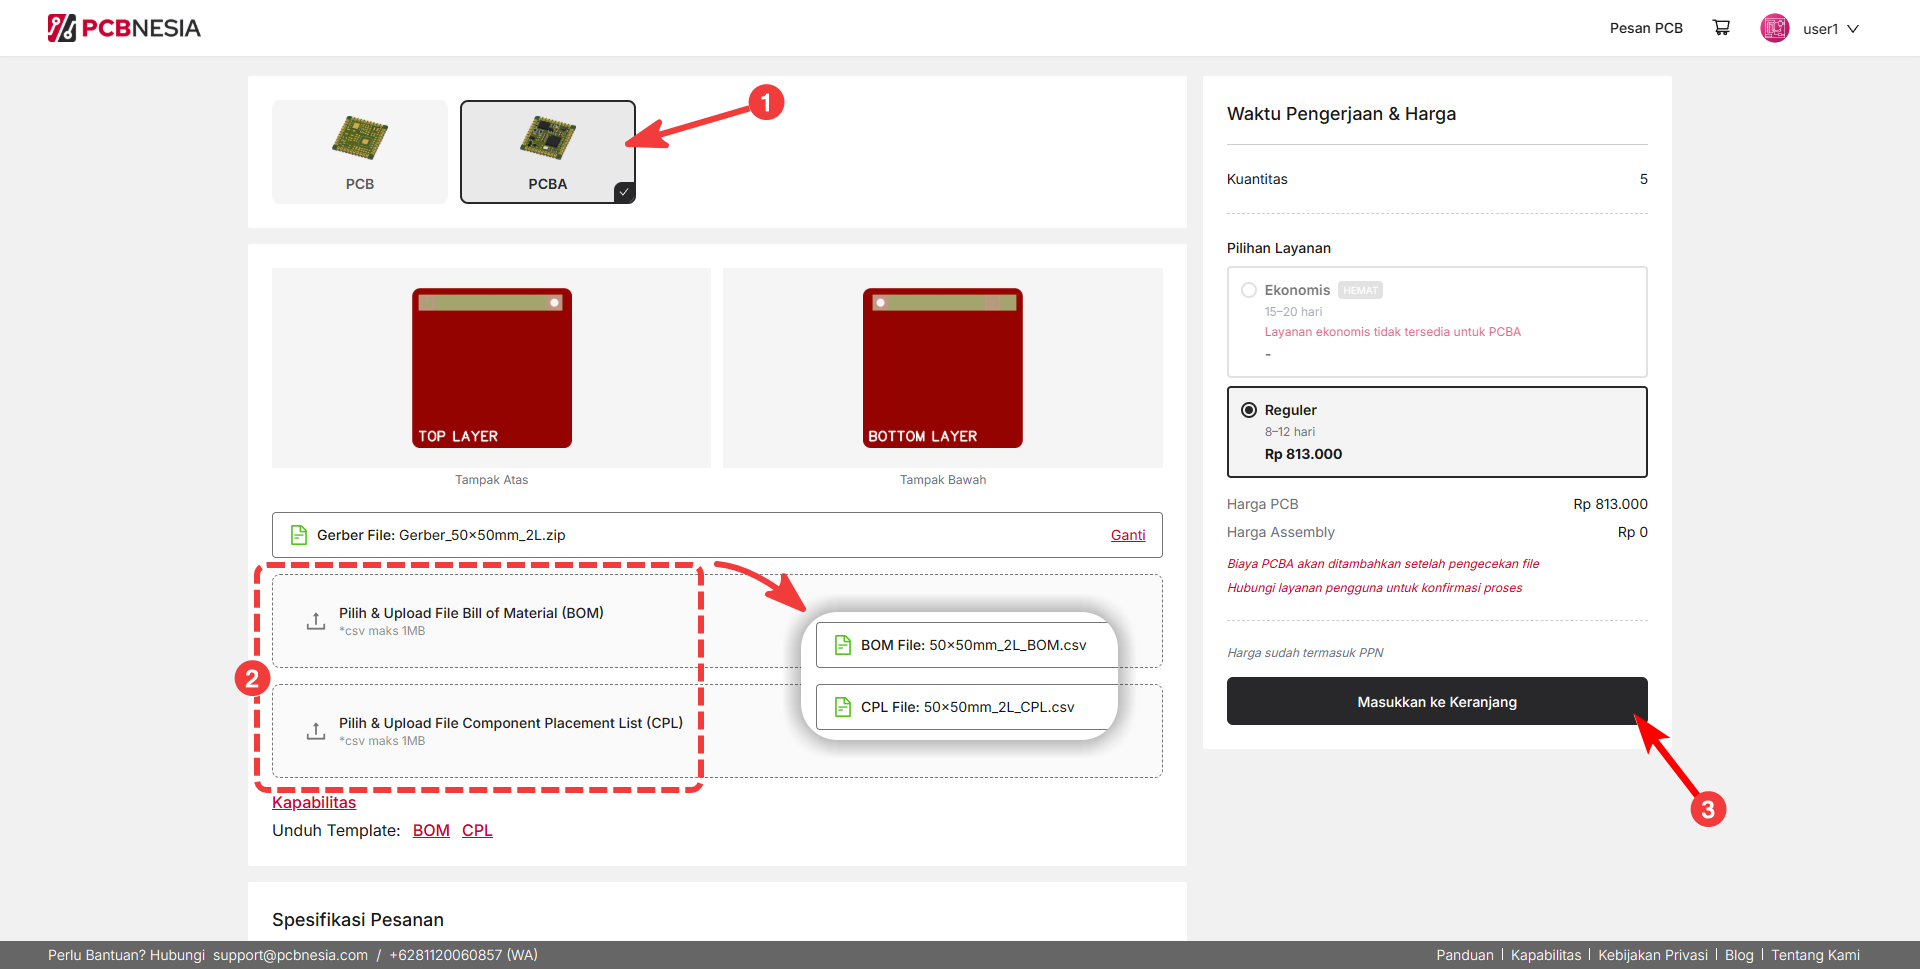This screenshot has width=1920, height=969.
Task: Select the PCB product tab
Action: tap(360, 152)
